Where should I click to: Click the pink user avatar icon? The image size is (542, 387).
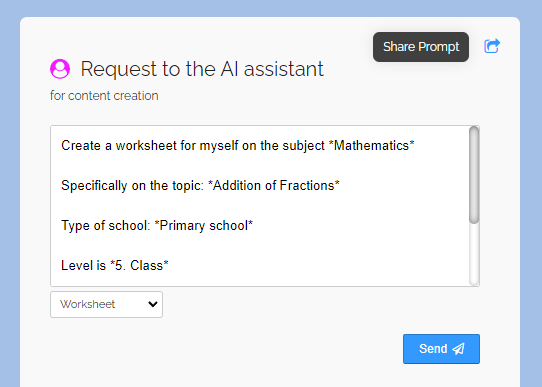(x=60, y=69)
